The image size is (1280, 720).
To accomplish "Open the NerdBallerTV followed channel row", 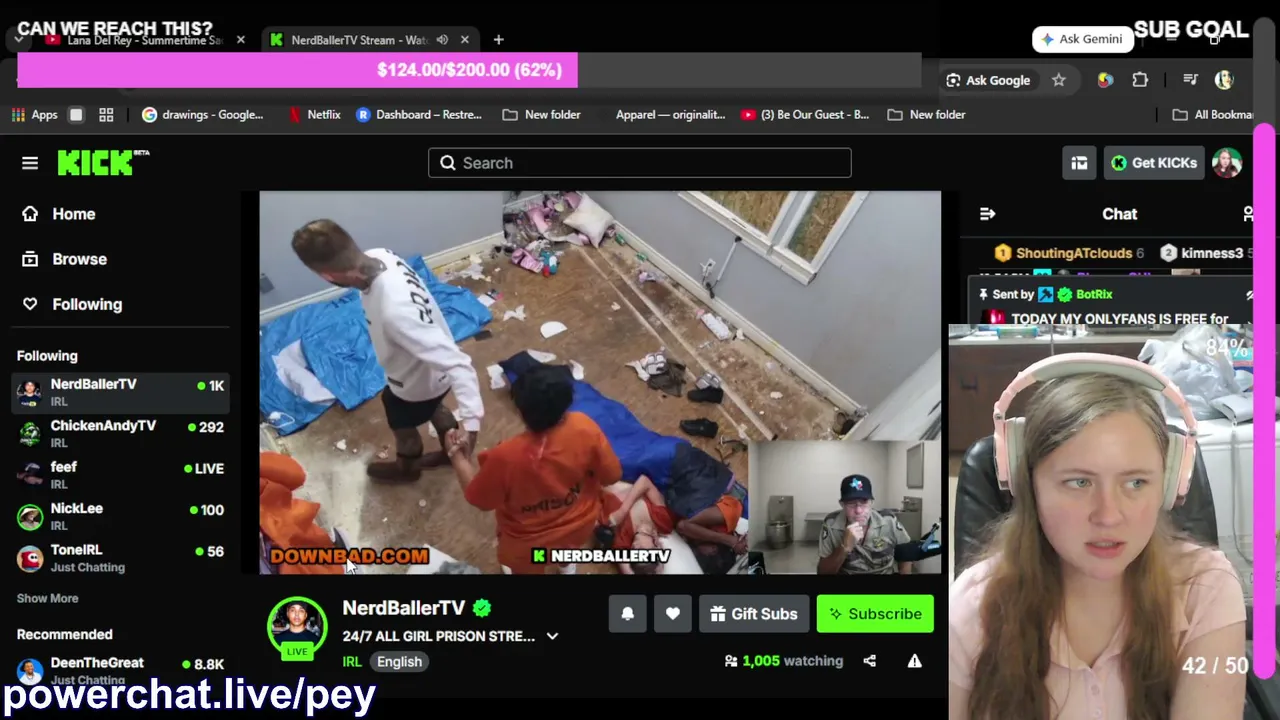I will tap(120, 392).
